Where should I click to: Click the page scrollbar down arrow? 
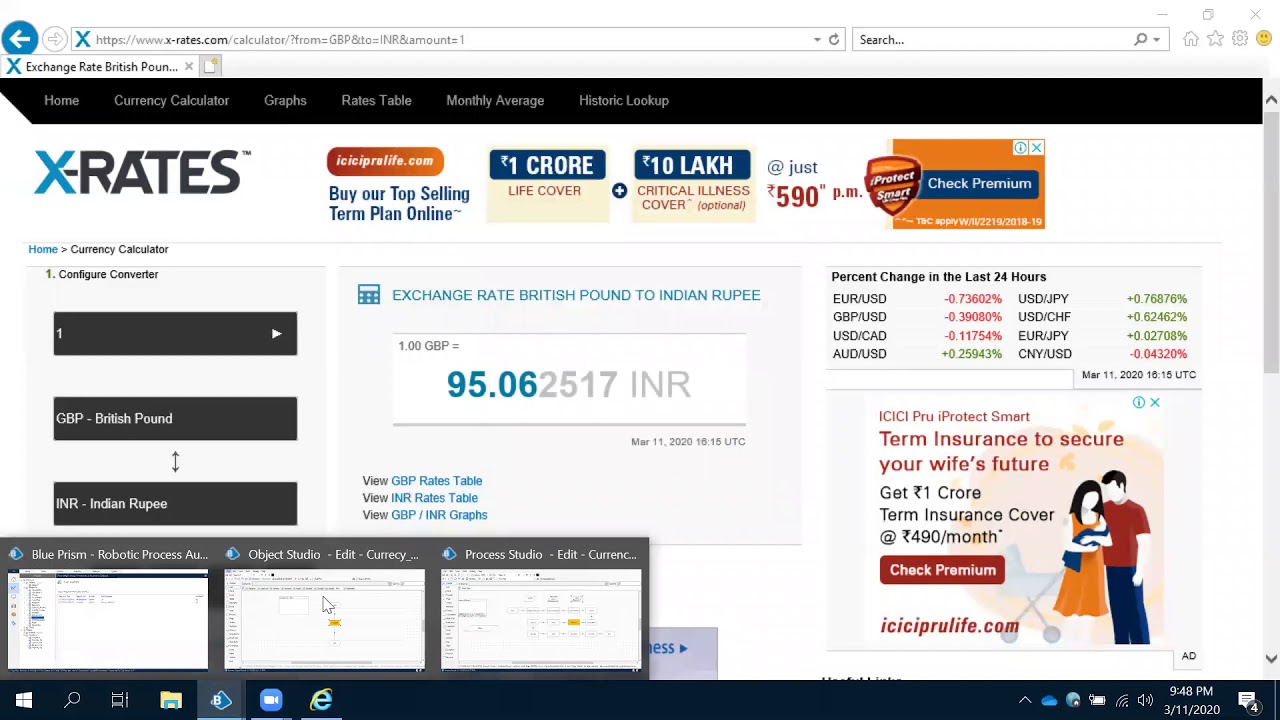(1271, 658)
